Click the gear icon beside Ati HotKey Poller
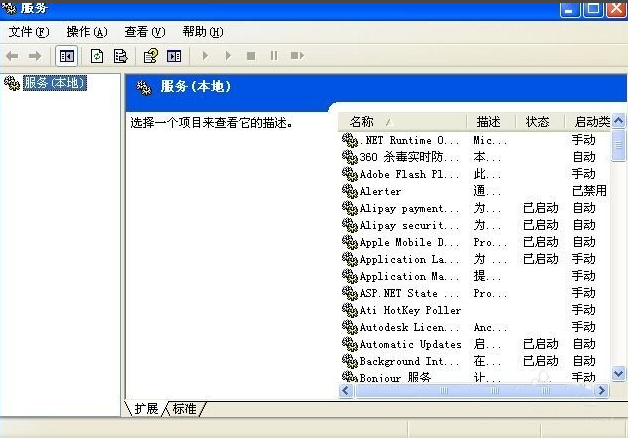This screenshot has width=628, height=438. coord(350,310)
